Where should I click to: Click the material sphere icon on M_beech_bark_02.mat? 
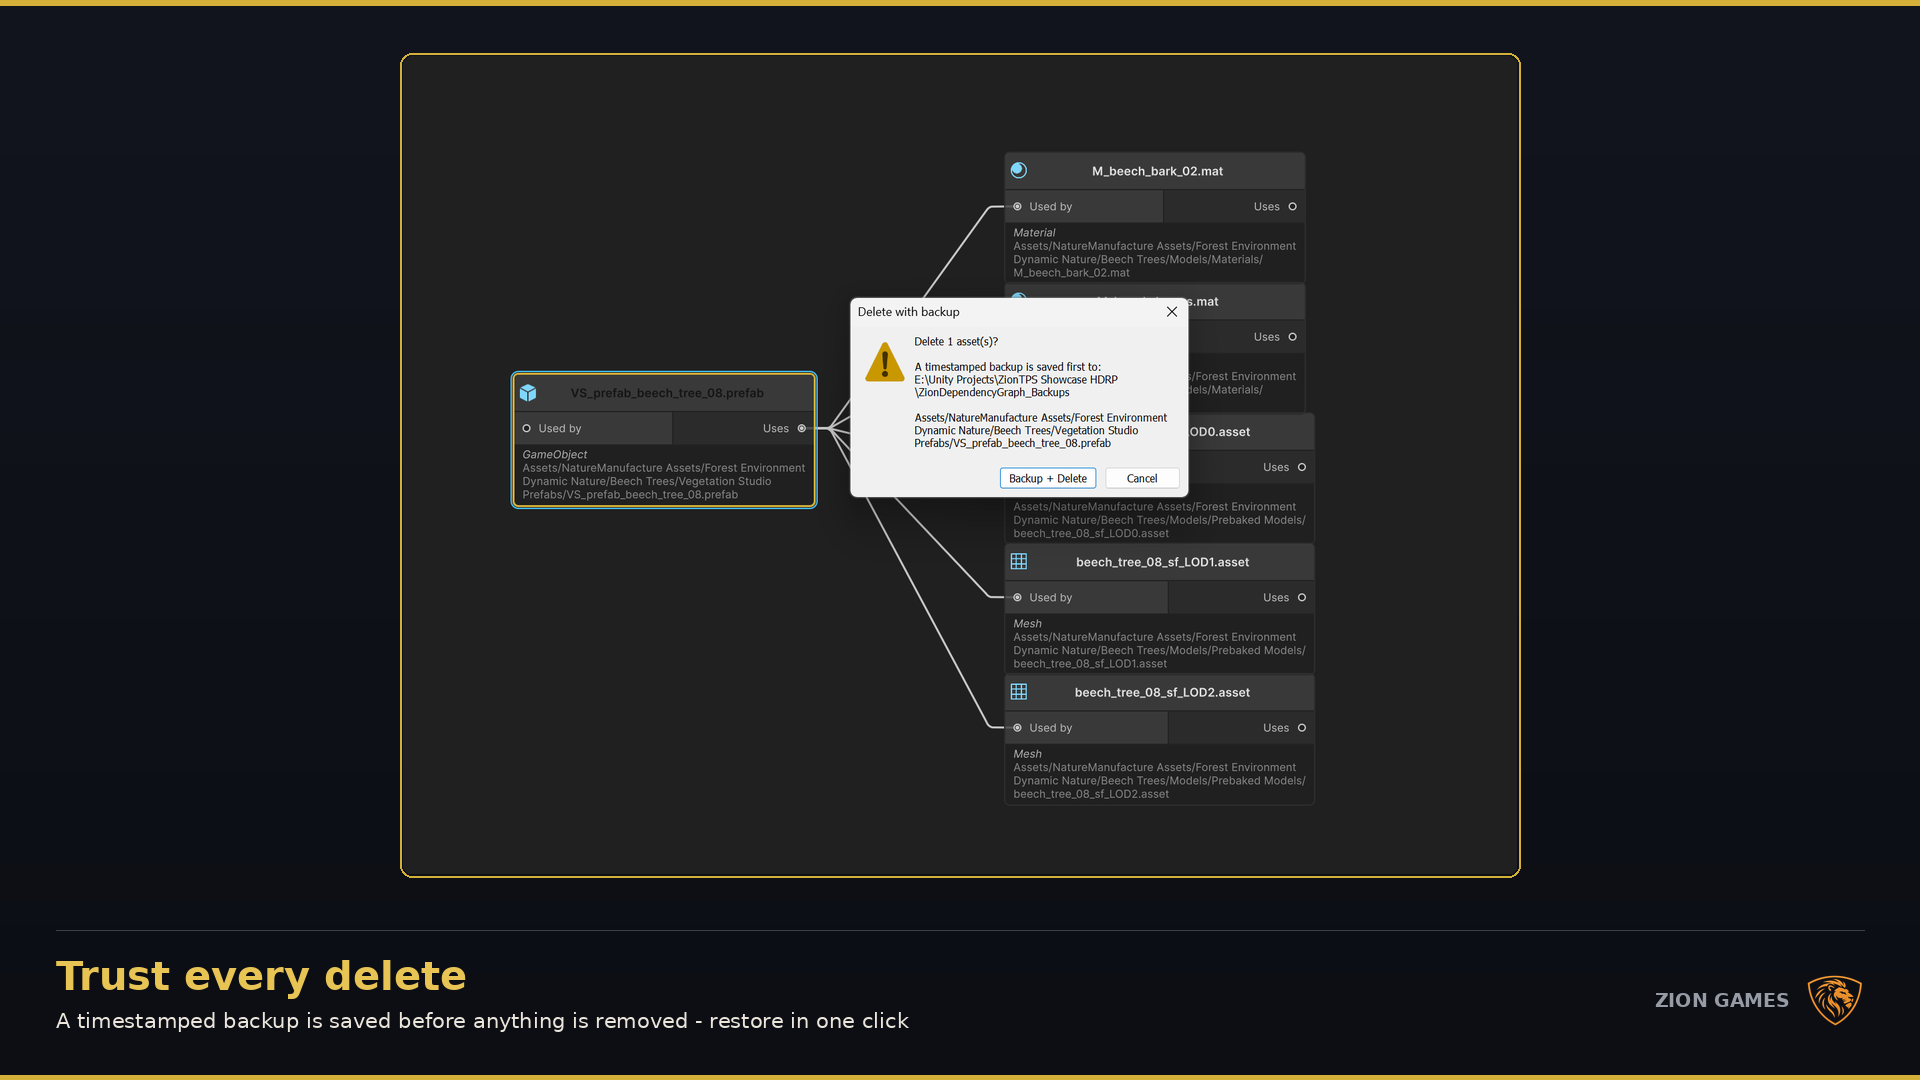pos(1018,171)
